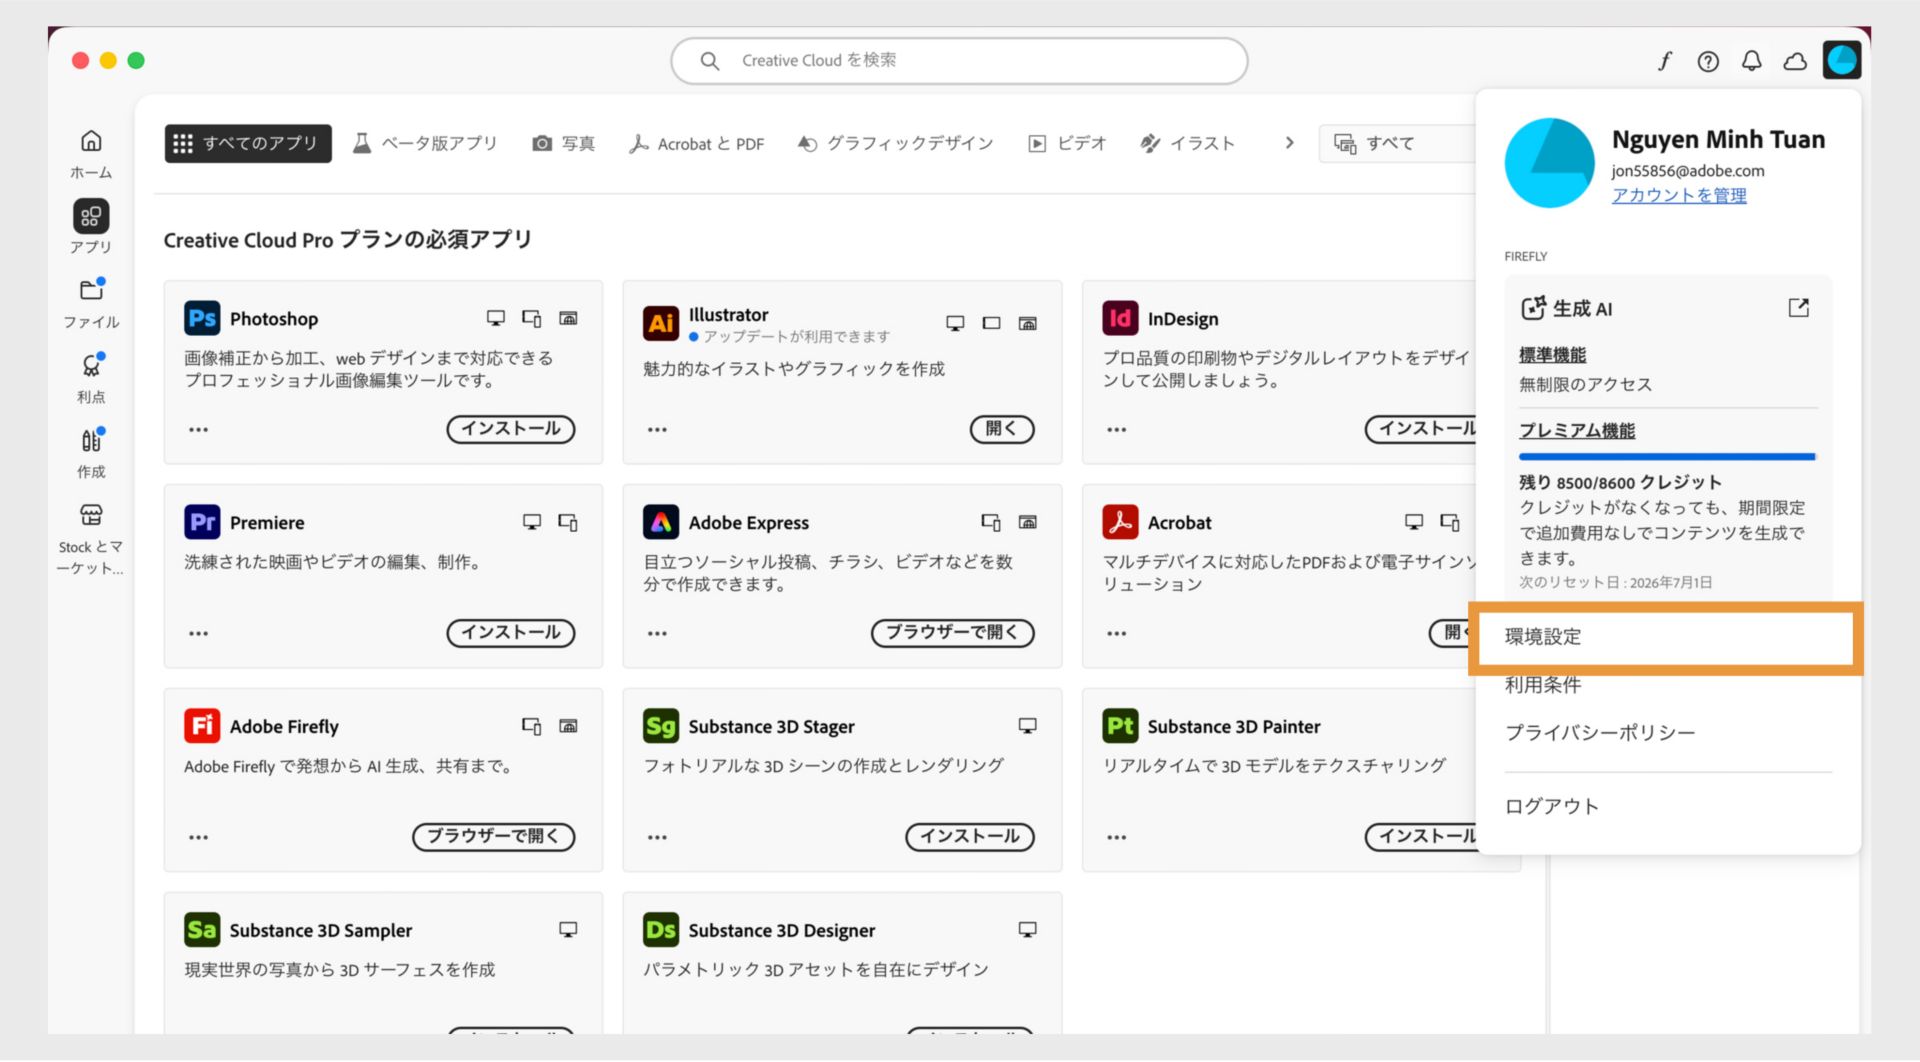This screenshot has width=1920, height=1062.
Task: Check cloud sync status icon
Action: point(1795,61)
